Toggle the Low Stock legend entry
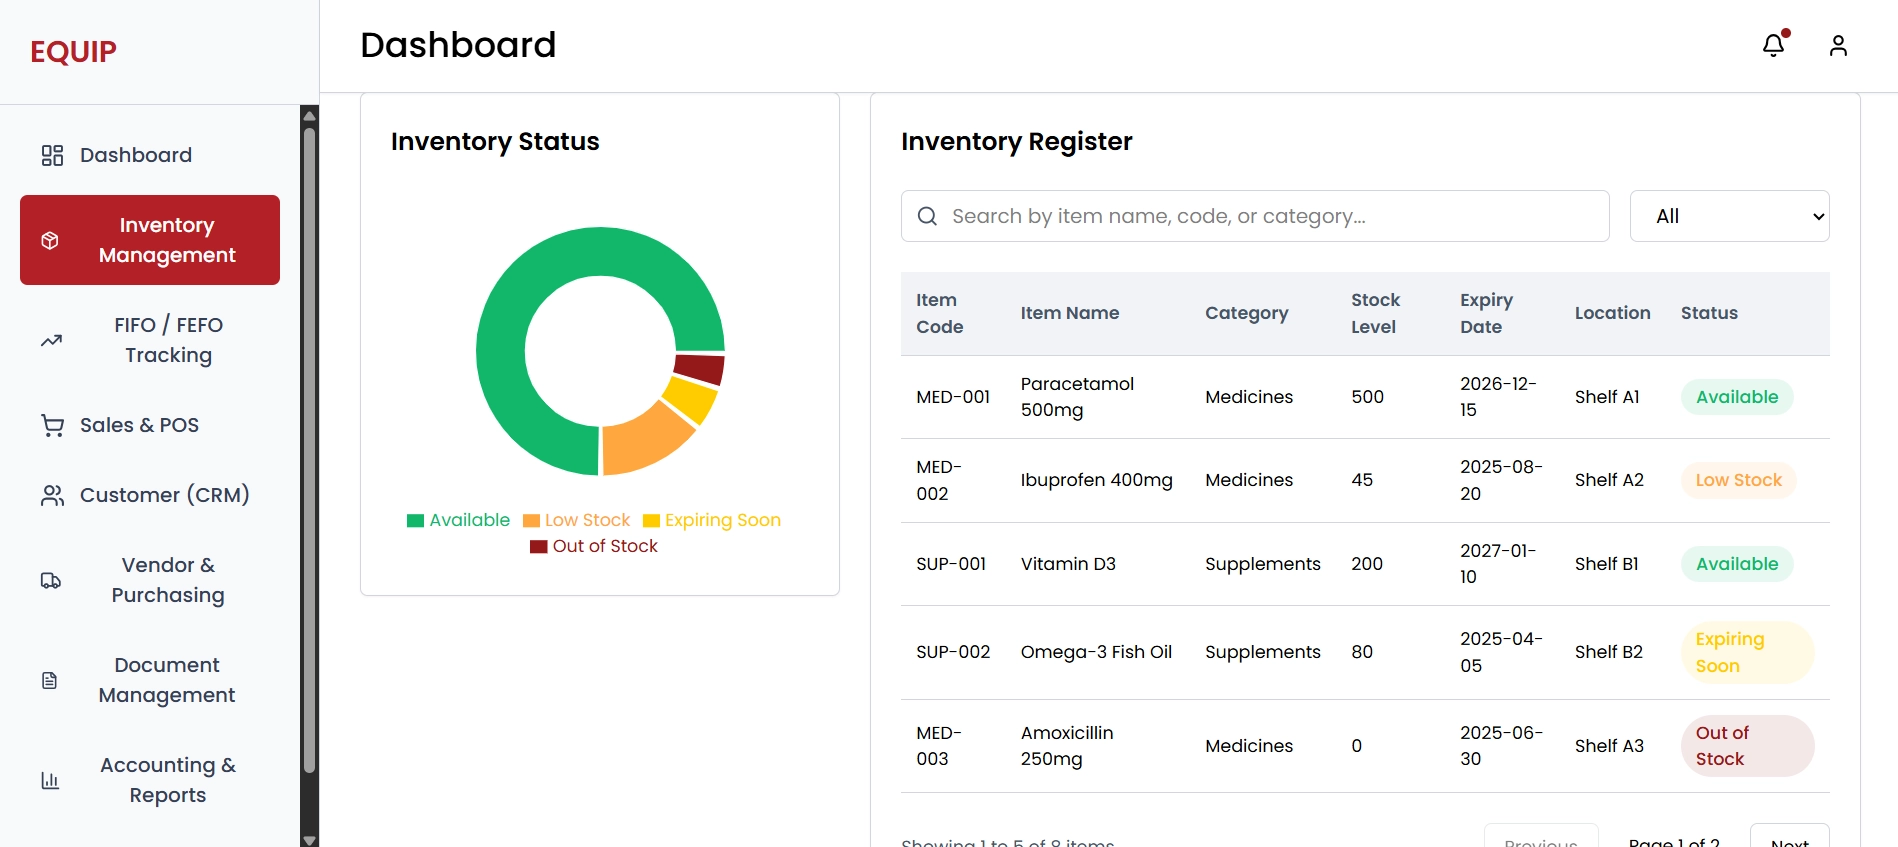 (x=576, y=520)
